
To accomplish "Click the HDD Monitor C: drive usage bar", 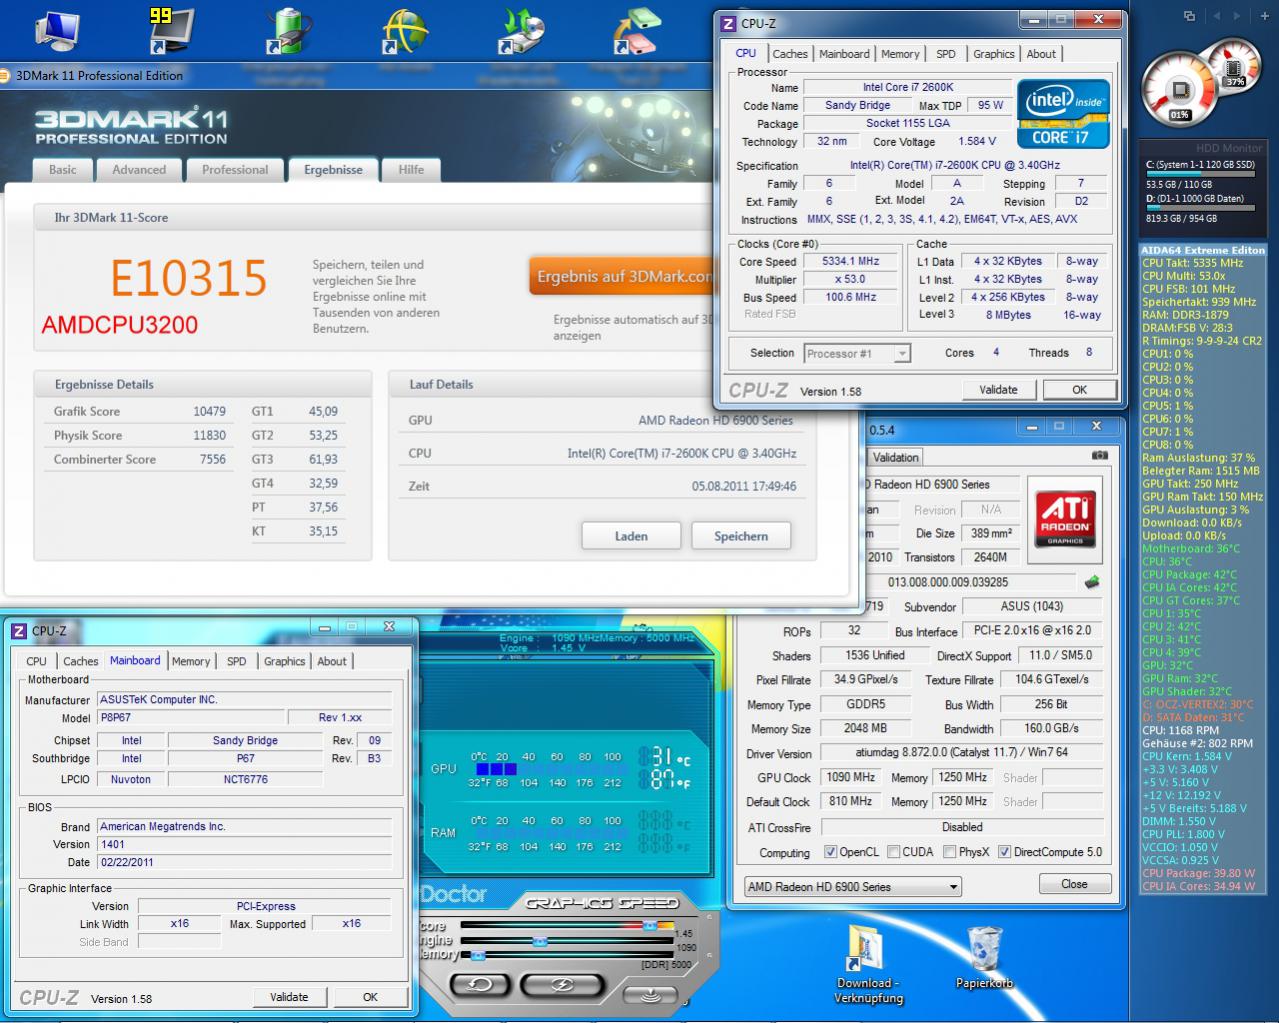I will [1201, 175].
